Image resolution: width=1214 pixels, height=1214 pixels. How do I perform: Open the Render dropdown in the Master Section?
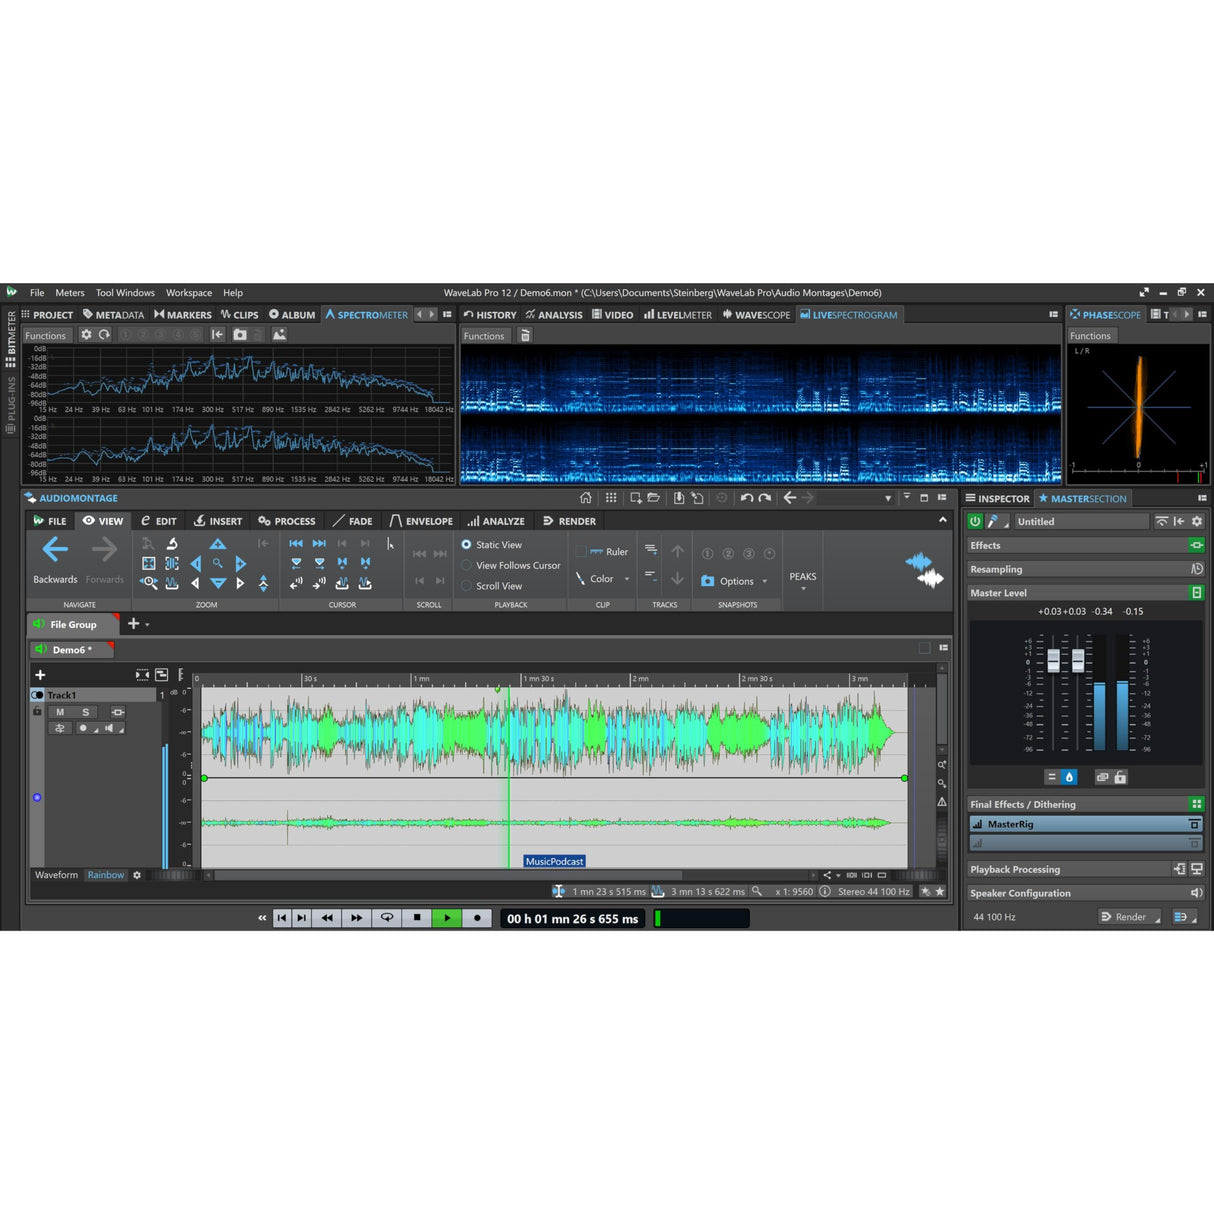1129,917
